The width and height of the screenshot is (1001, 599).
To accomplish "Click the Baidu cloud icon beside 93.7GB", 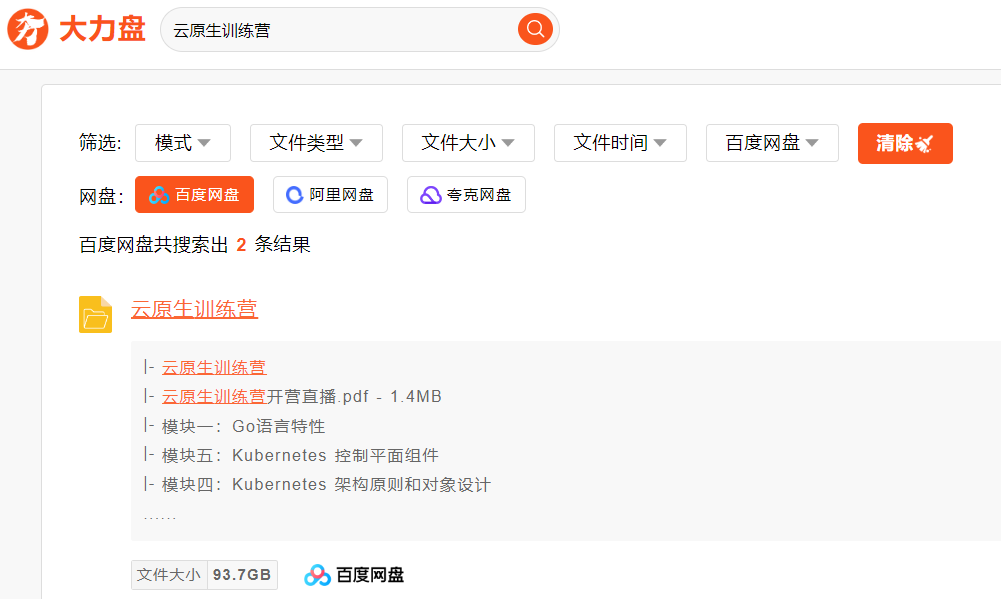I will tap(317, 575).
